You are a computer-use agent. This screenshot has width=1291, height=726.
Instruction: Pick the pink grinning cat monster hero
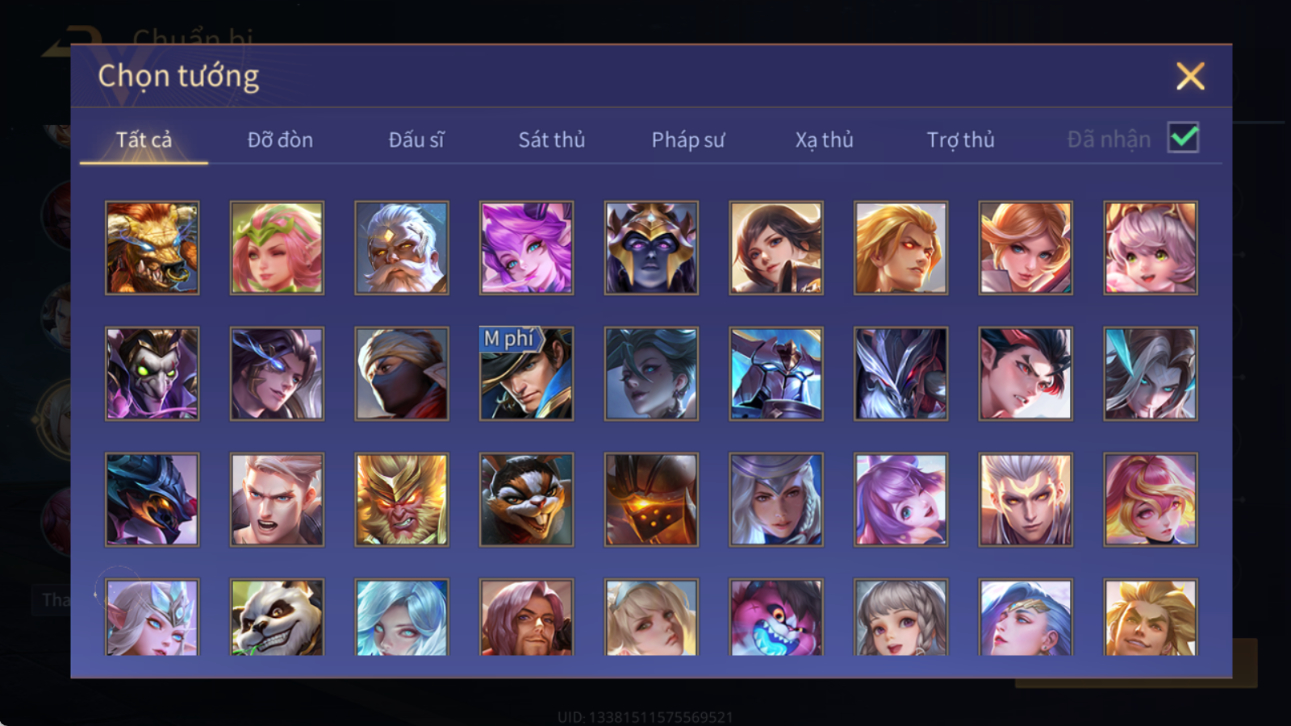click(776, 617)
